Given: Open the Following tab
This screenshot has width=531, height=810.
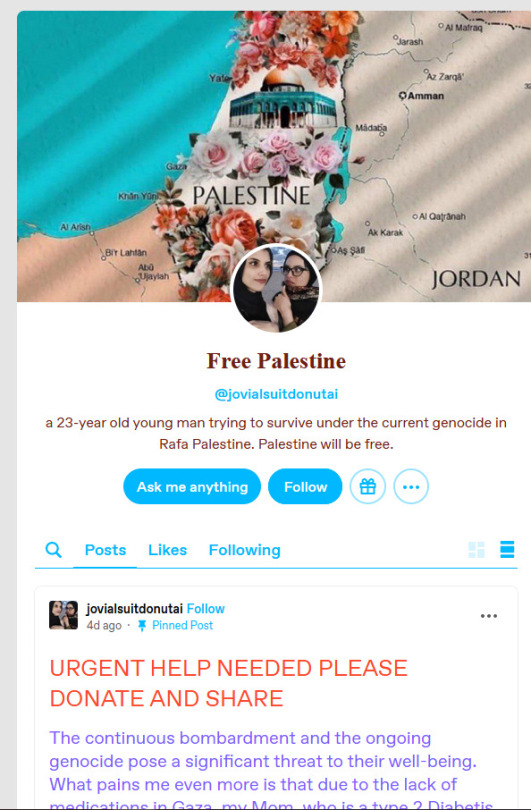Looking at the screenshot, I should click(244, 550).
